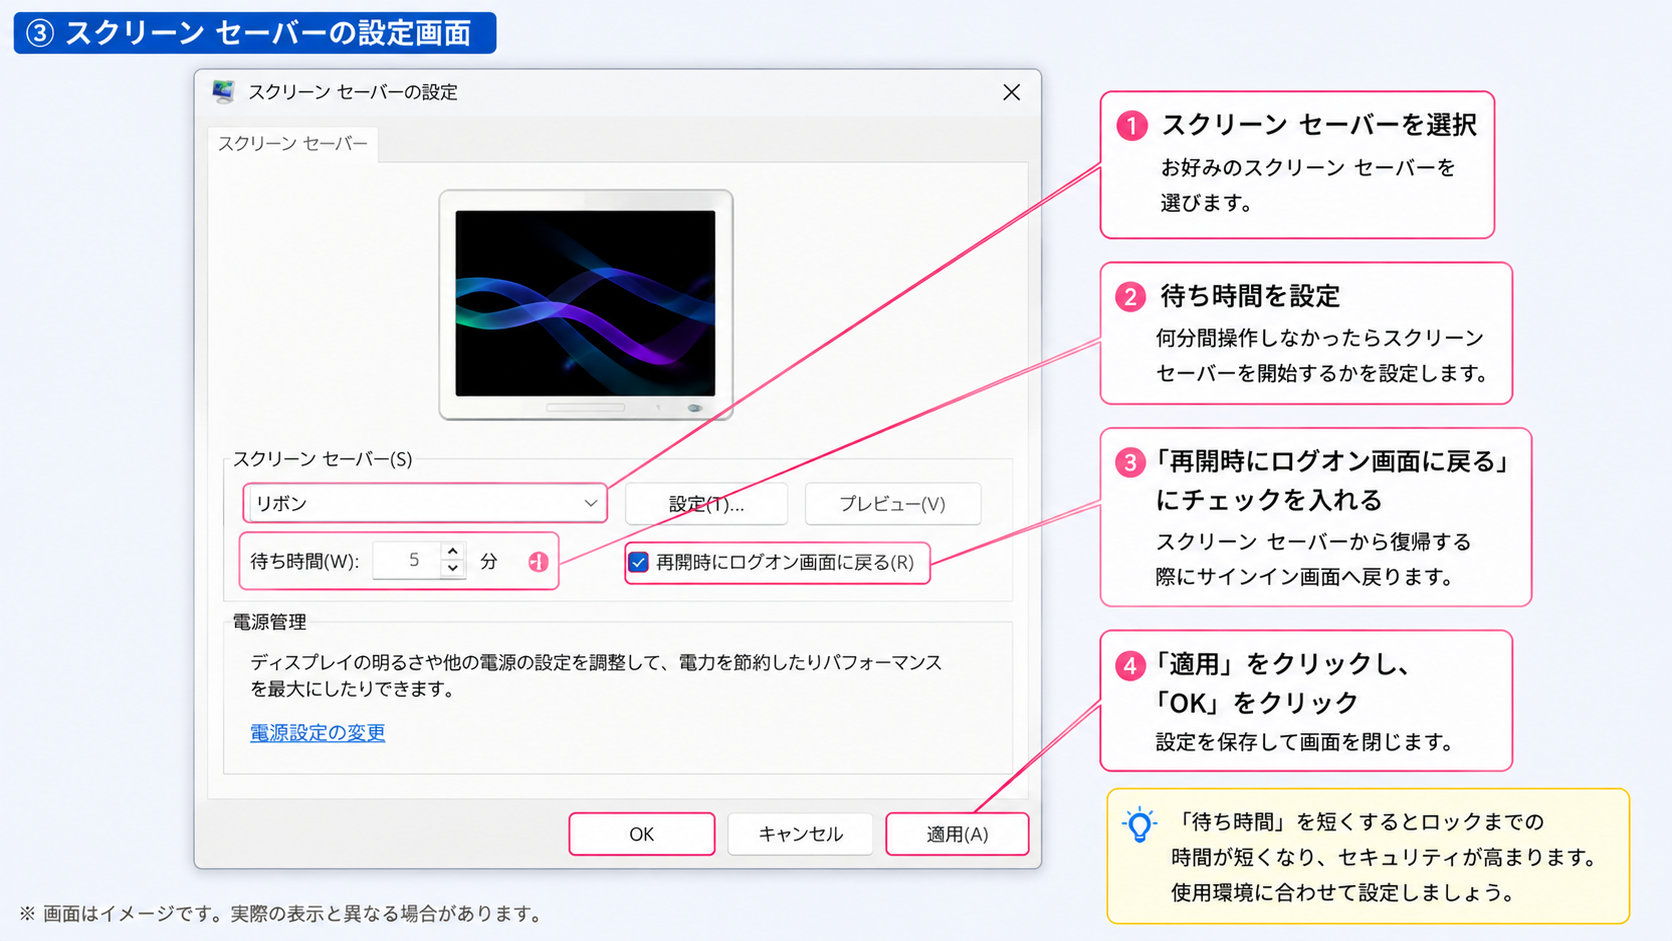This screenshot has width=1672, height=941.
Task: Decrease wait time with down arrow
Action: point(453,569)
